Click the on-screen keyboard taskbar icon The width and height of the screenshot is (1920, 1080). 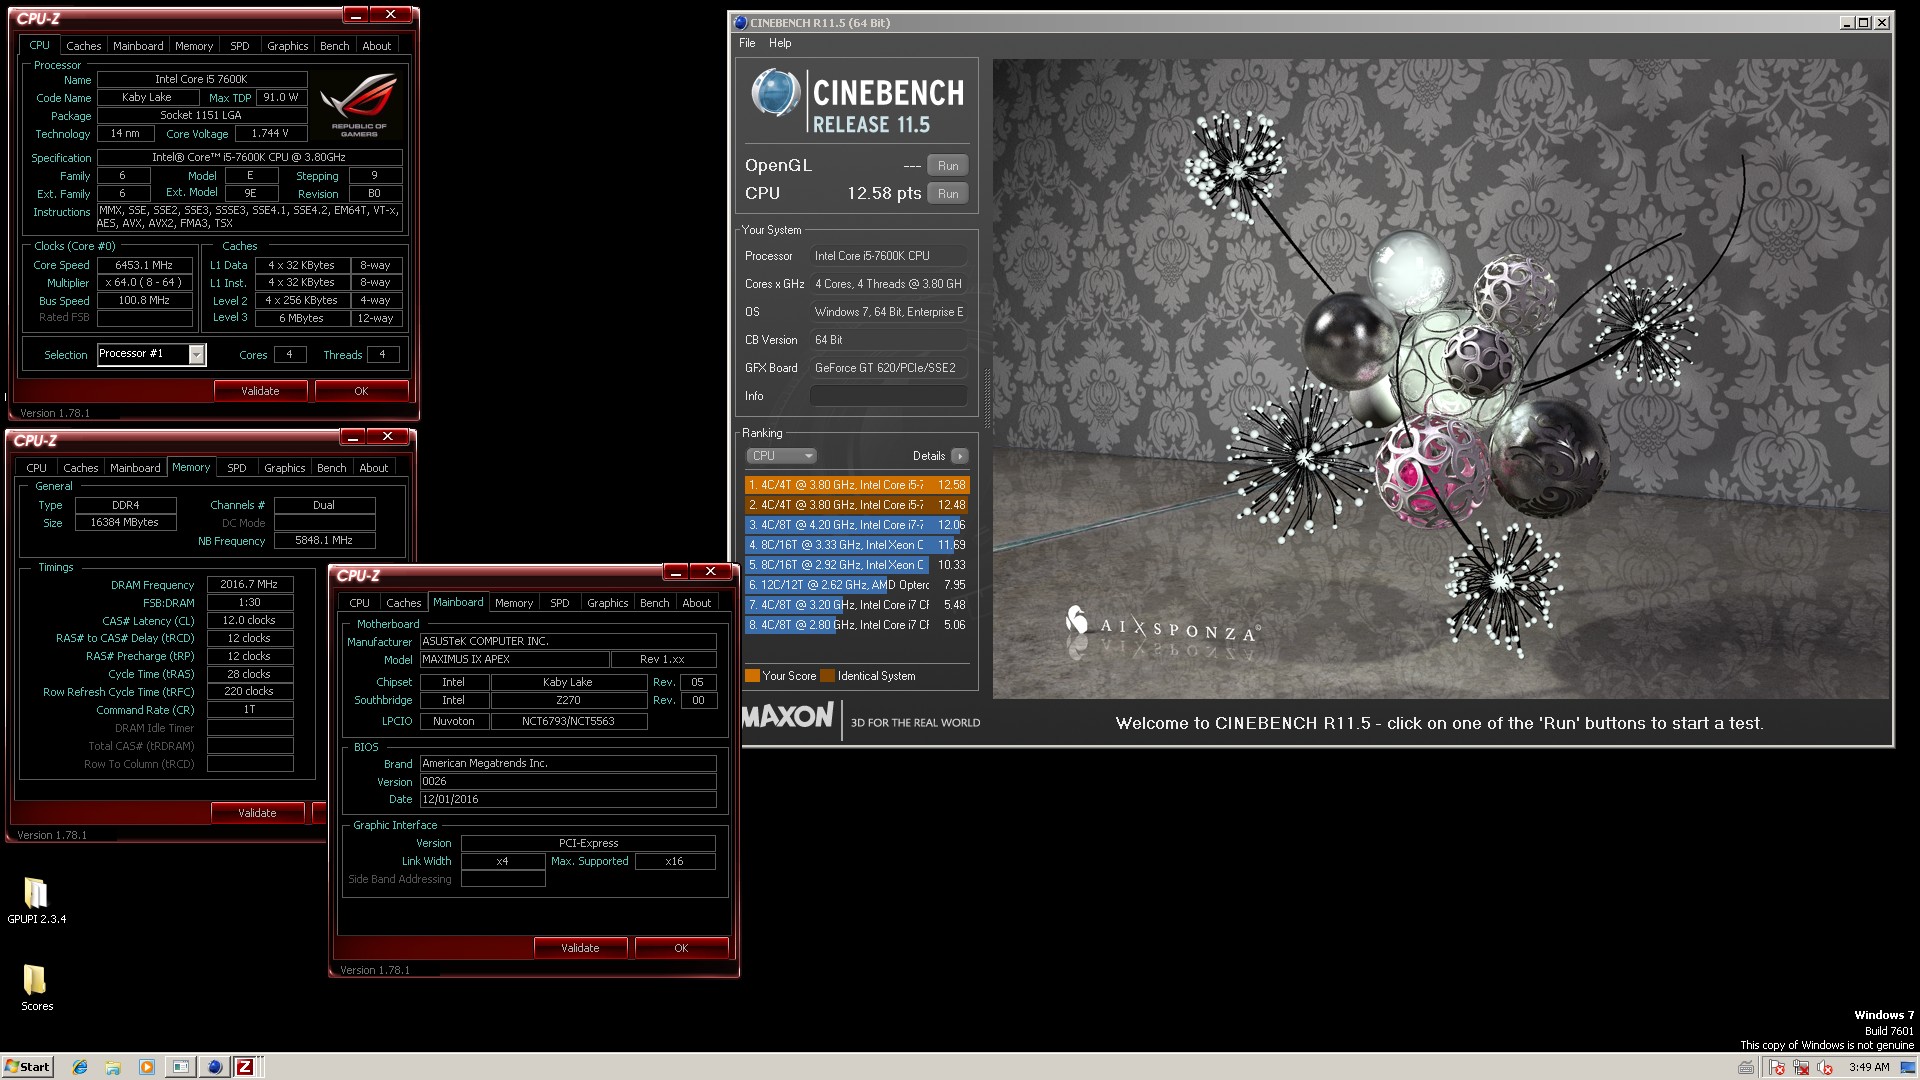point(1746,1067)
